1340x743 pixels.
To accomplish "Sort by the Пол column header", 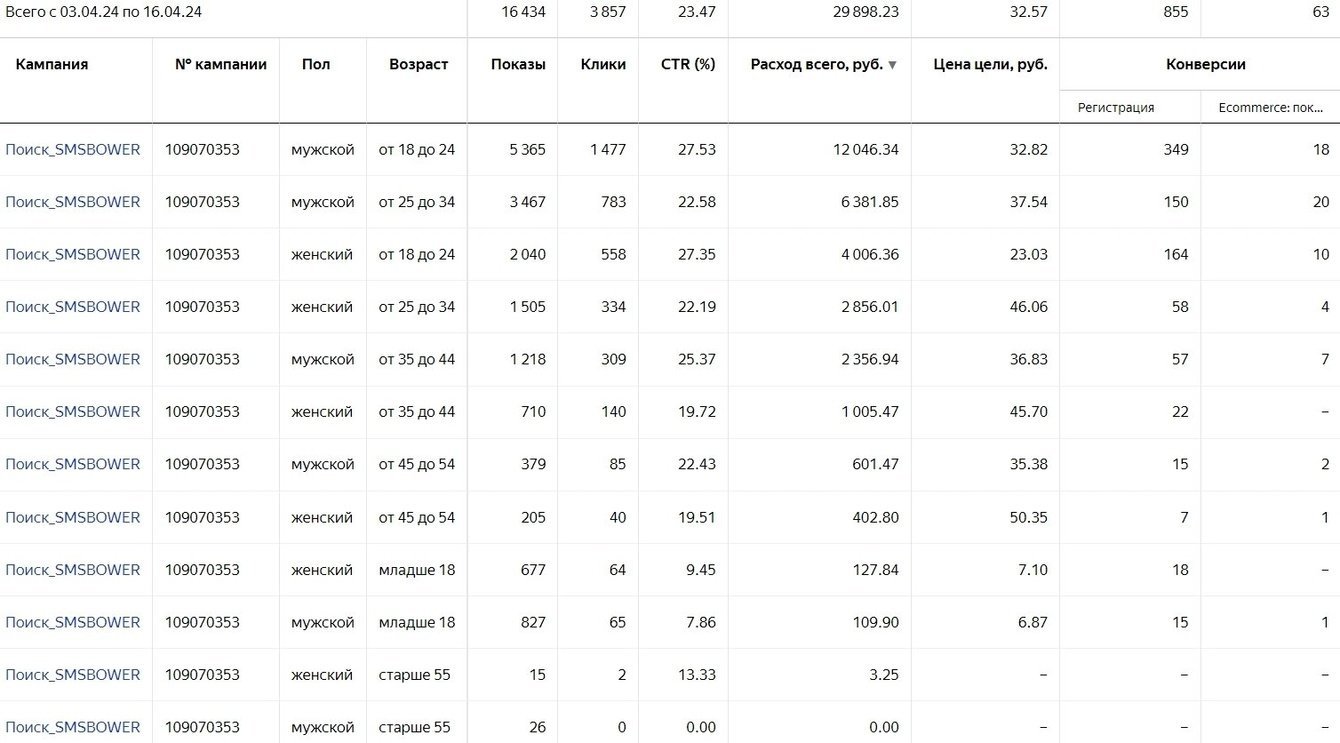I will (316, 64).
